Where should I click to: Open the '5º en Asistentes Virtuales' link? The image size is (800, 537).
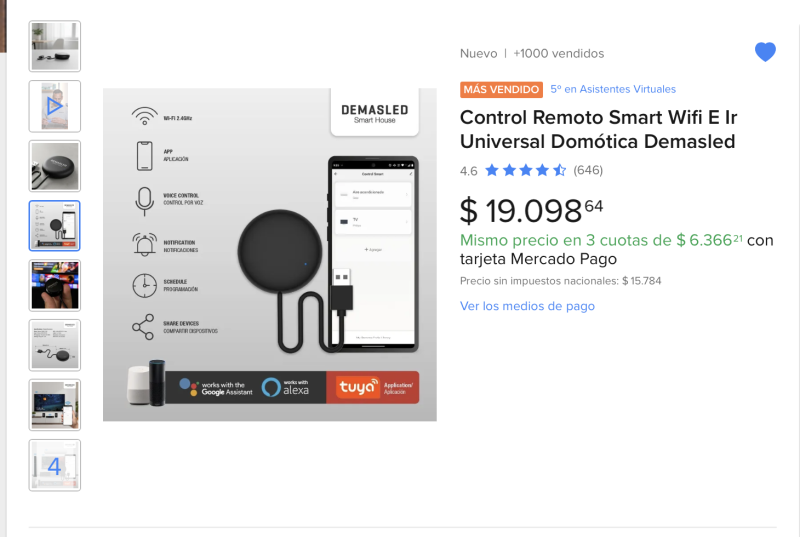[613, 89]
